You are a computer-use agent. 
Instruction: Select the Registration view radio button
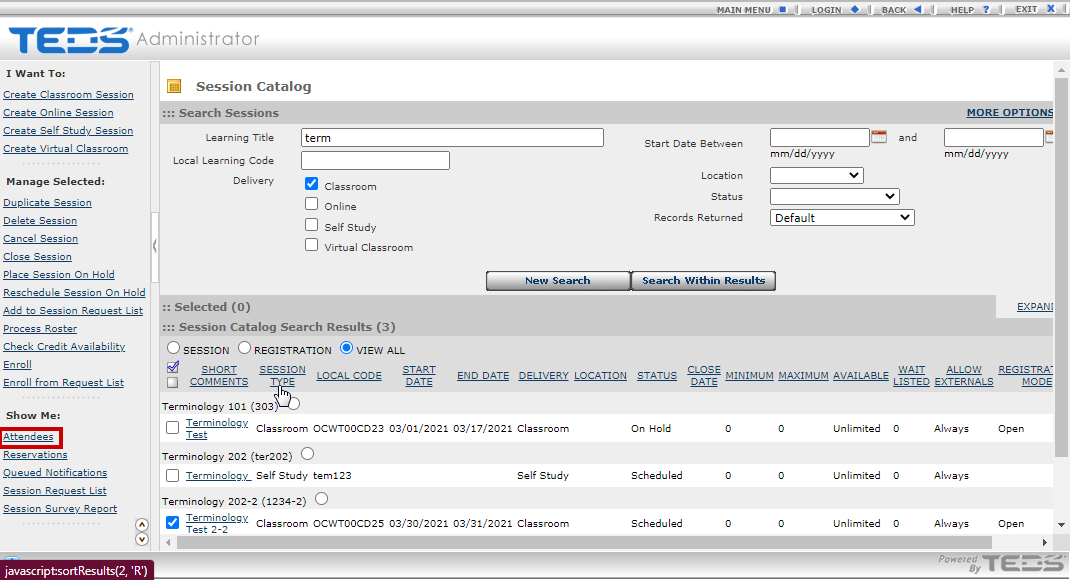[x=244, y=348]
